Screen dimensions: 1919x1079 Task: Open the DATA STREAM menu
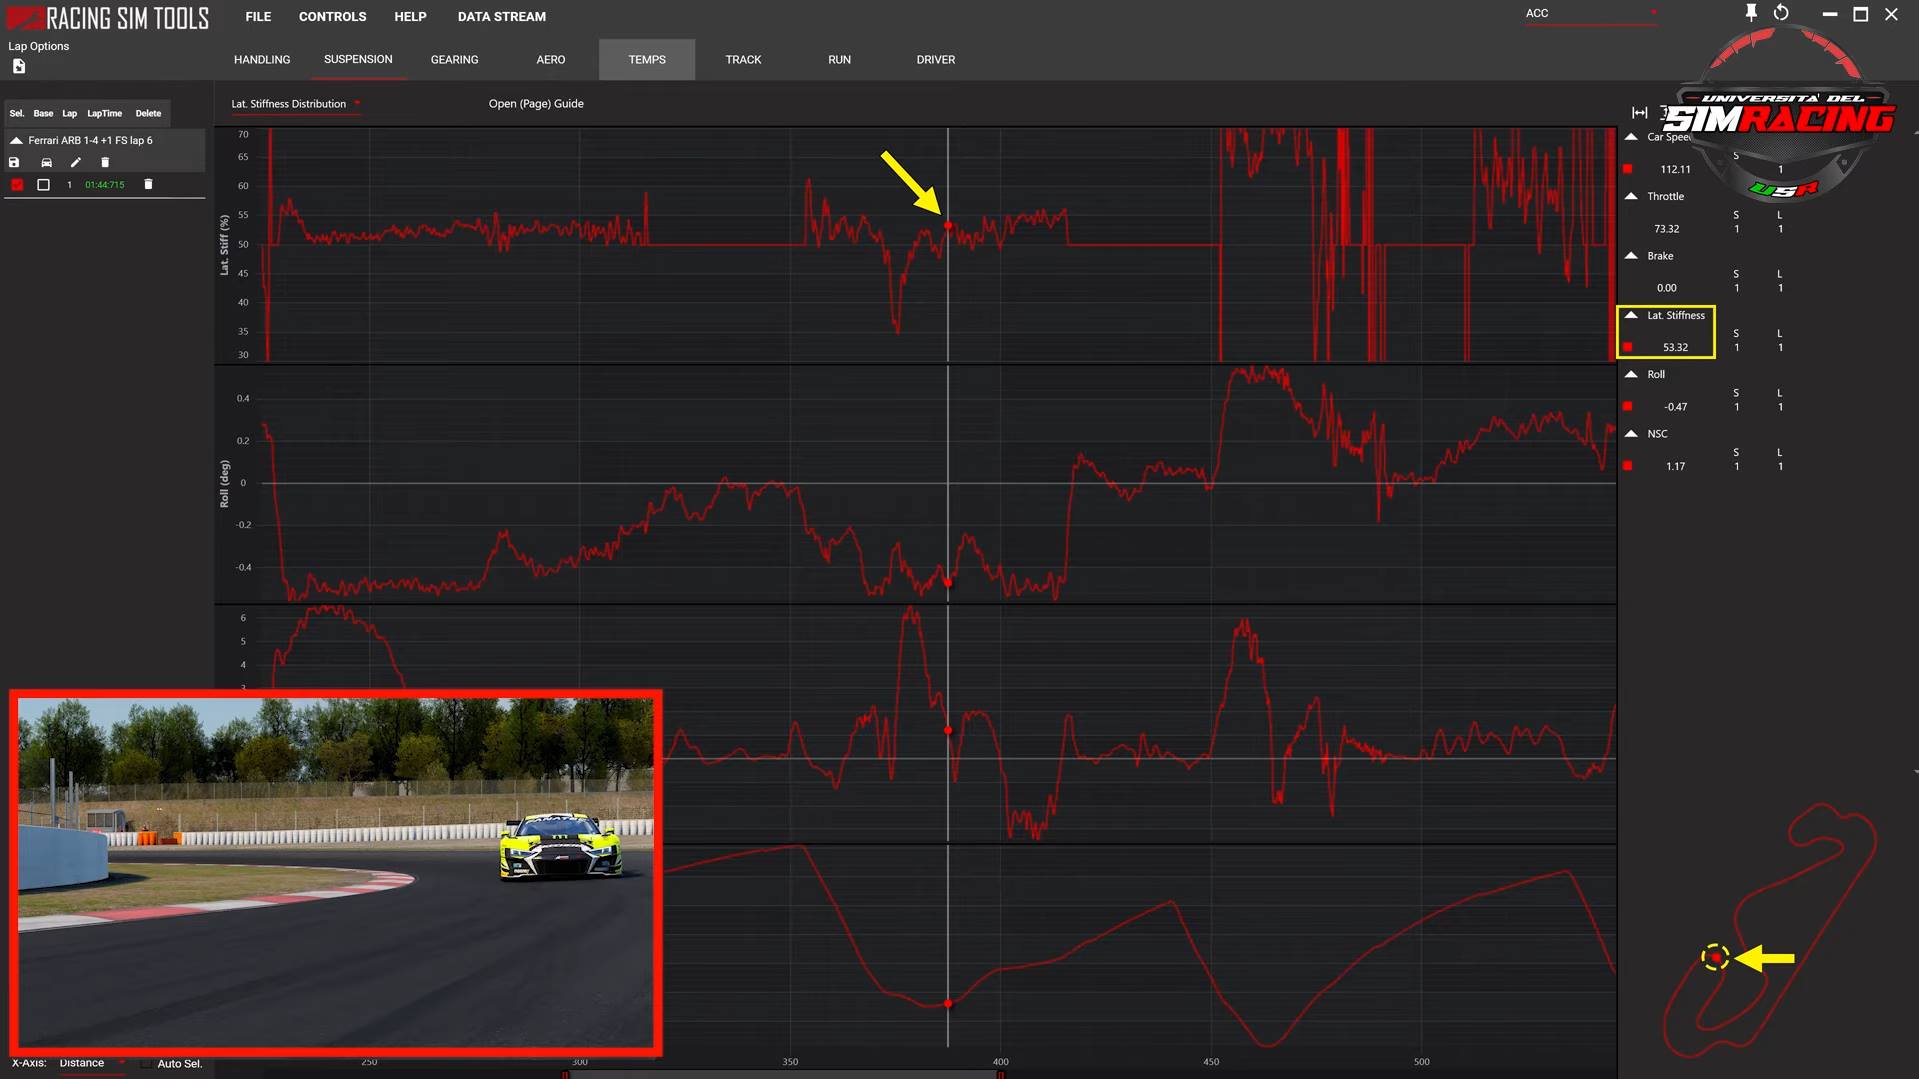(x=501, y=16)
